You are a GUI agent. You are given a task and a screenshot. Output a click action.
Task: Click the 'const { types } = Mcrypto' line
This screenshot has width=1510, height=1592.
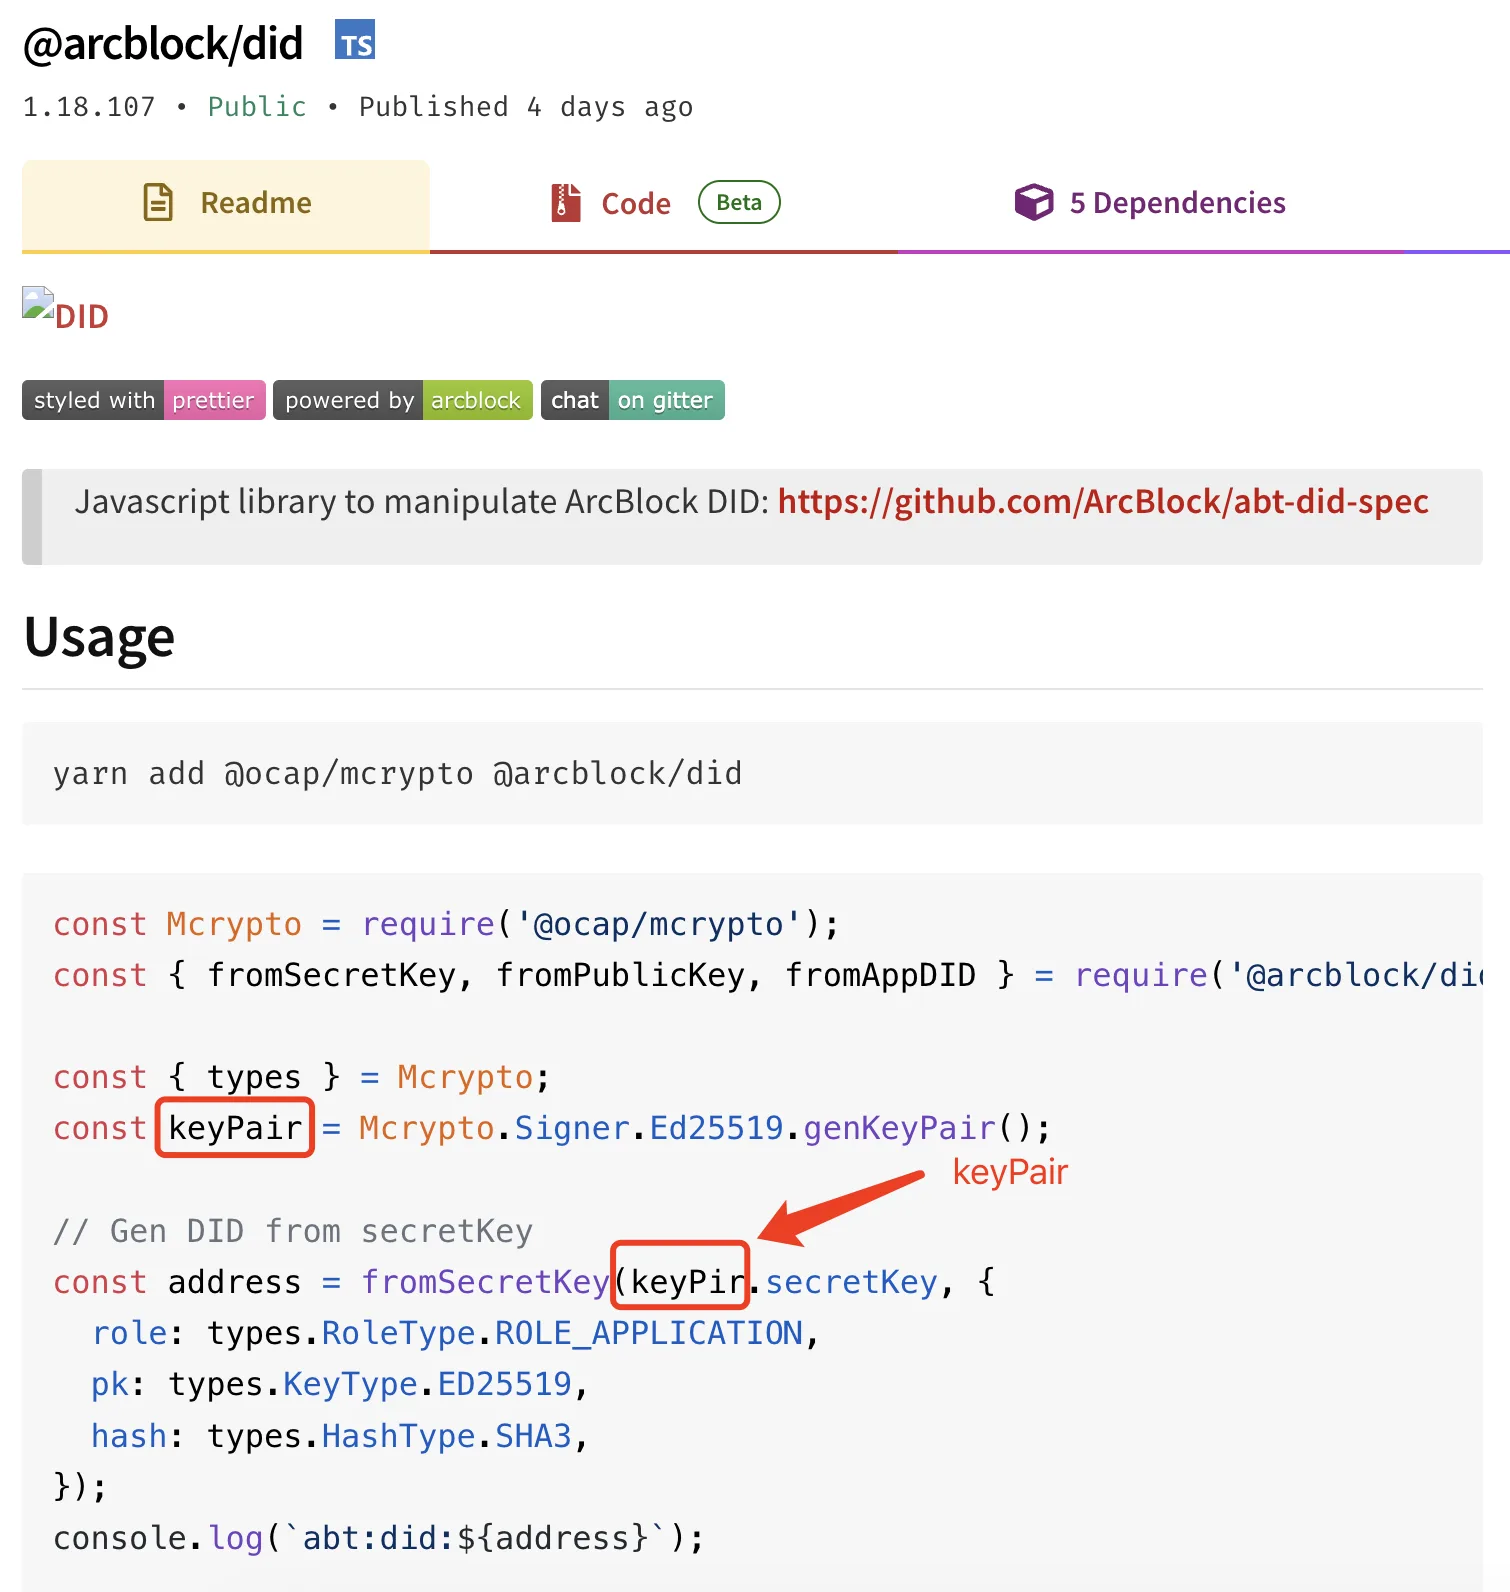pos(302,1077)
